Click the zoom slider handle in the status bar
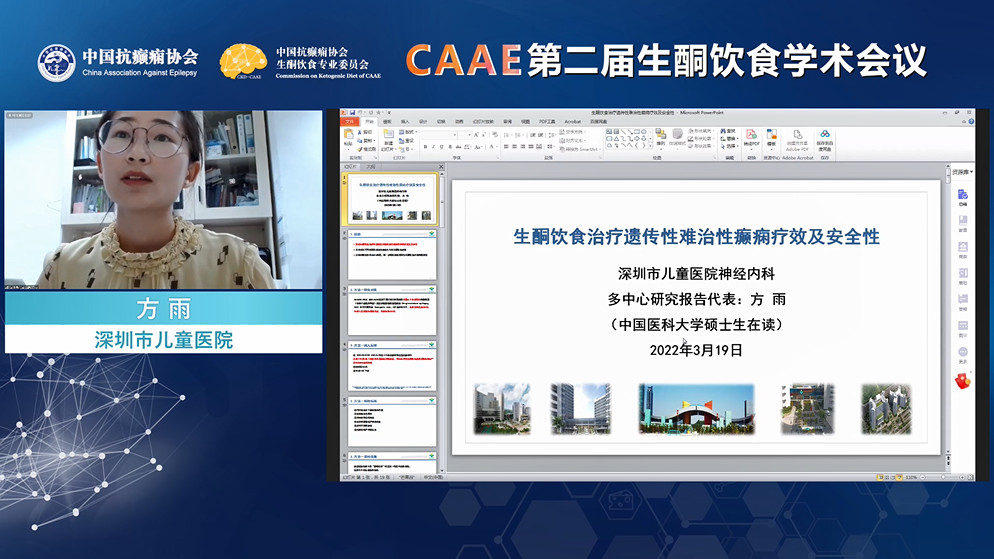Viewport: 994px width, 559px height. tap(943, 477)
